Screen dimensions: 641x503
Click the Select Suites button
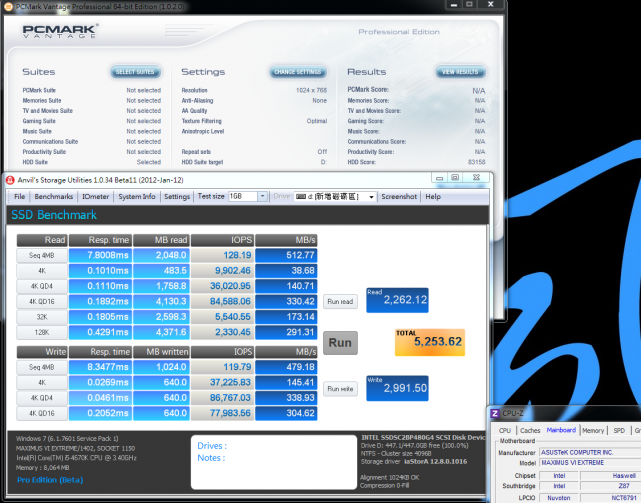135,72
